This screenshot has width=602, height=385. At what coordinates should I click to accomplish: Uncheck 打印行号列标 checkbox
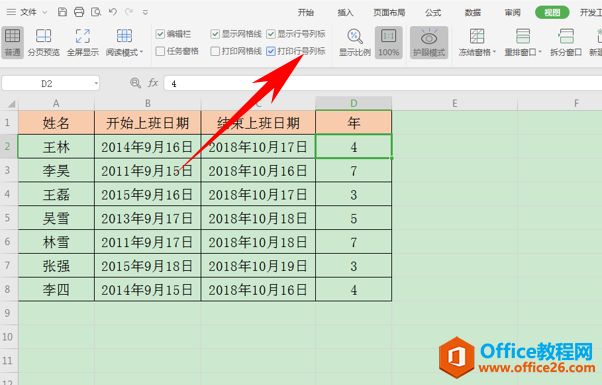[271, 51]
